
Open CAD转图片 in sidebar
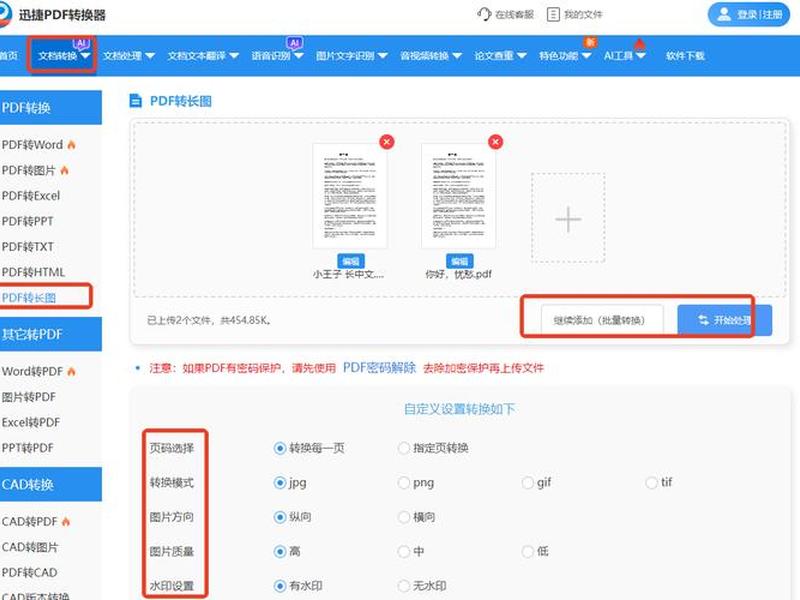pos(30,547)
